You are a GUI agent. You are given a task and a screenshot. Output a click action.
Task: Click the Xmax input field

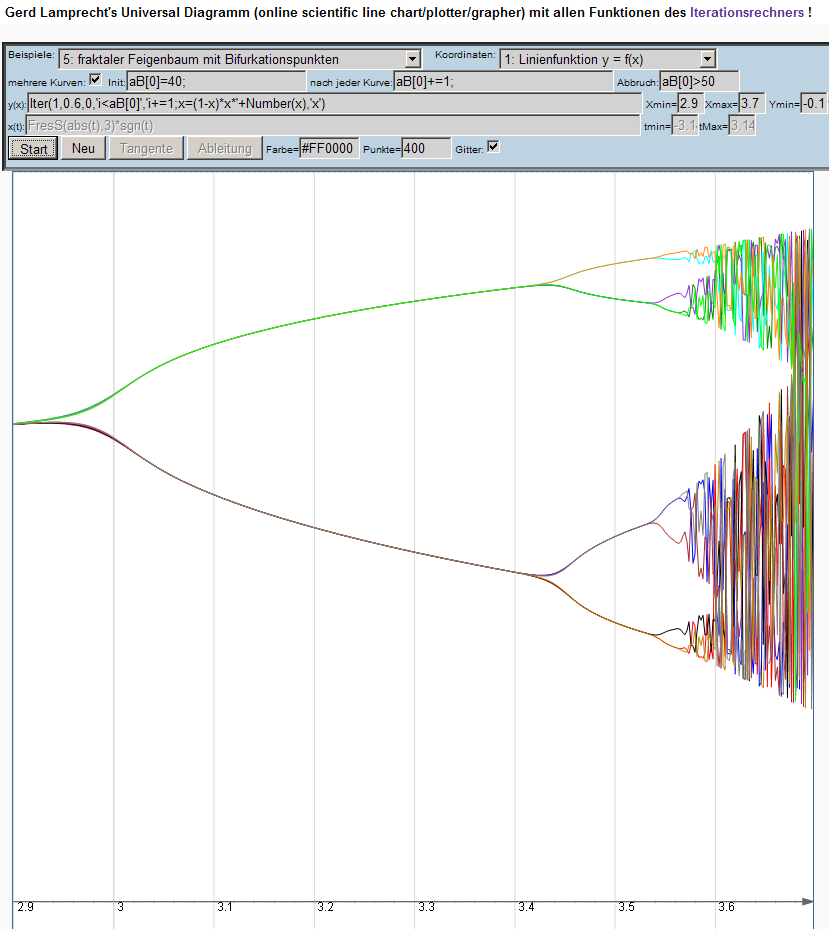[751, 104]
